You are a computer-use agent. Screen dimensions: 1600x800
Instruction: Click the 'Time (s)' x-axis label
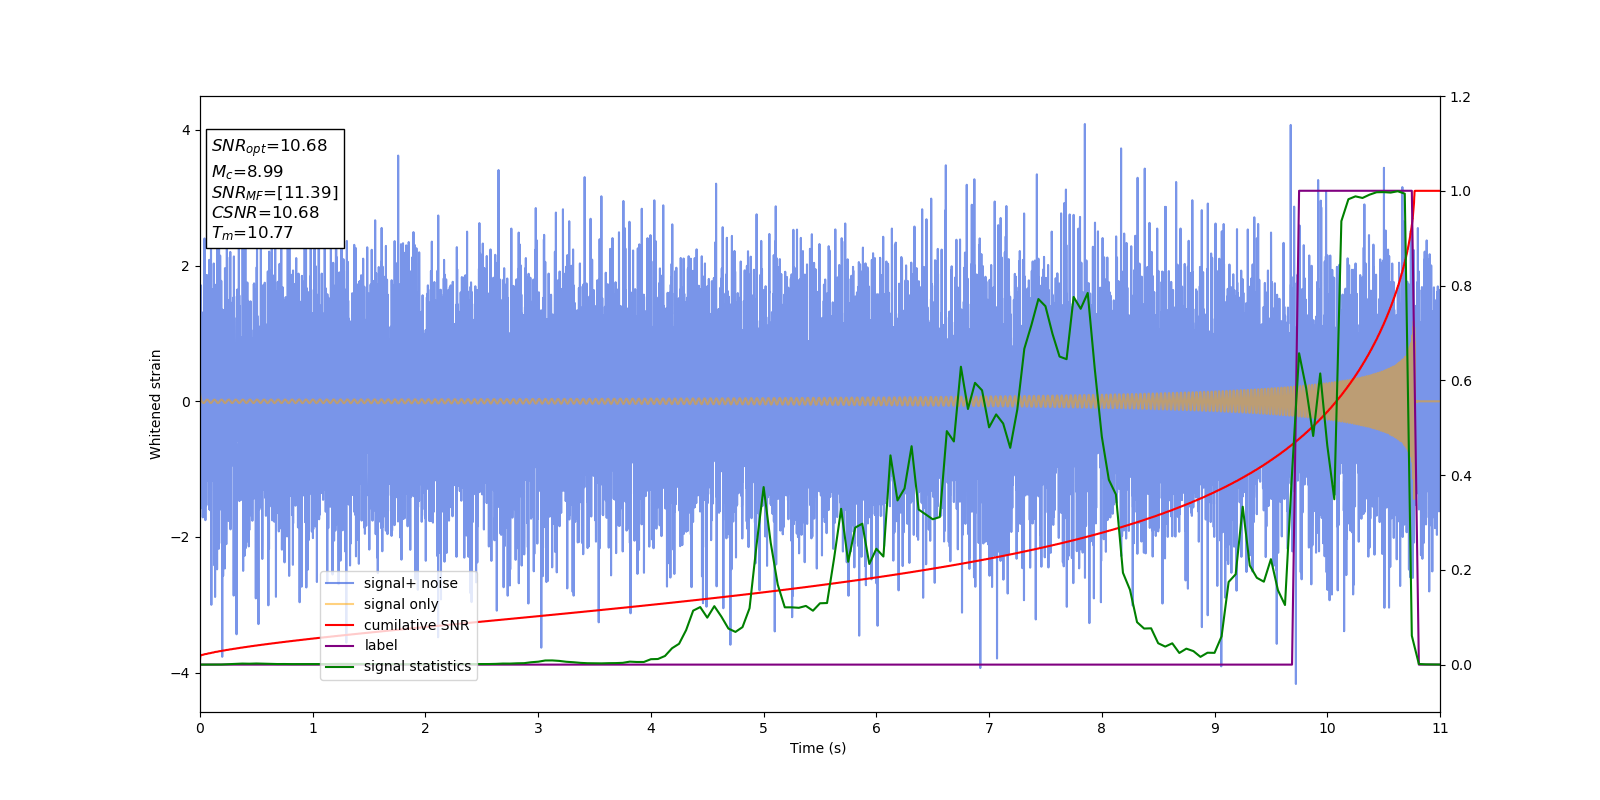[x=818, y=748]
